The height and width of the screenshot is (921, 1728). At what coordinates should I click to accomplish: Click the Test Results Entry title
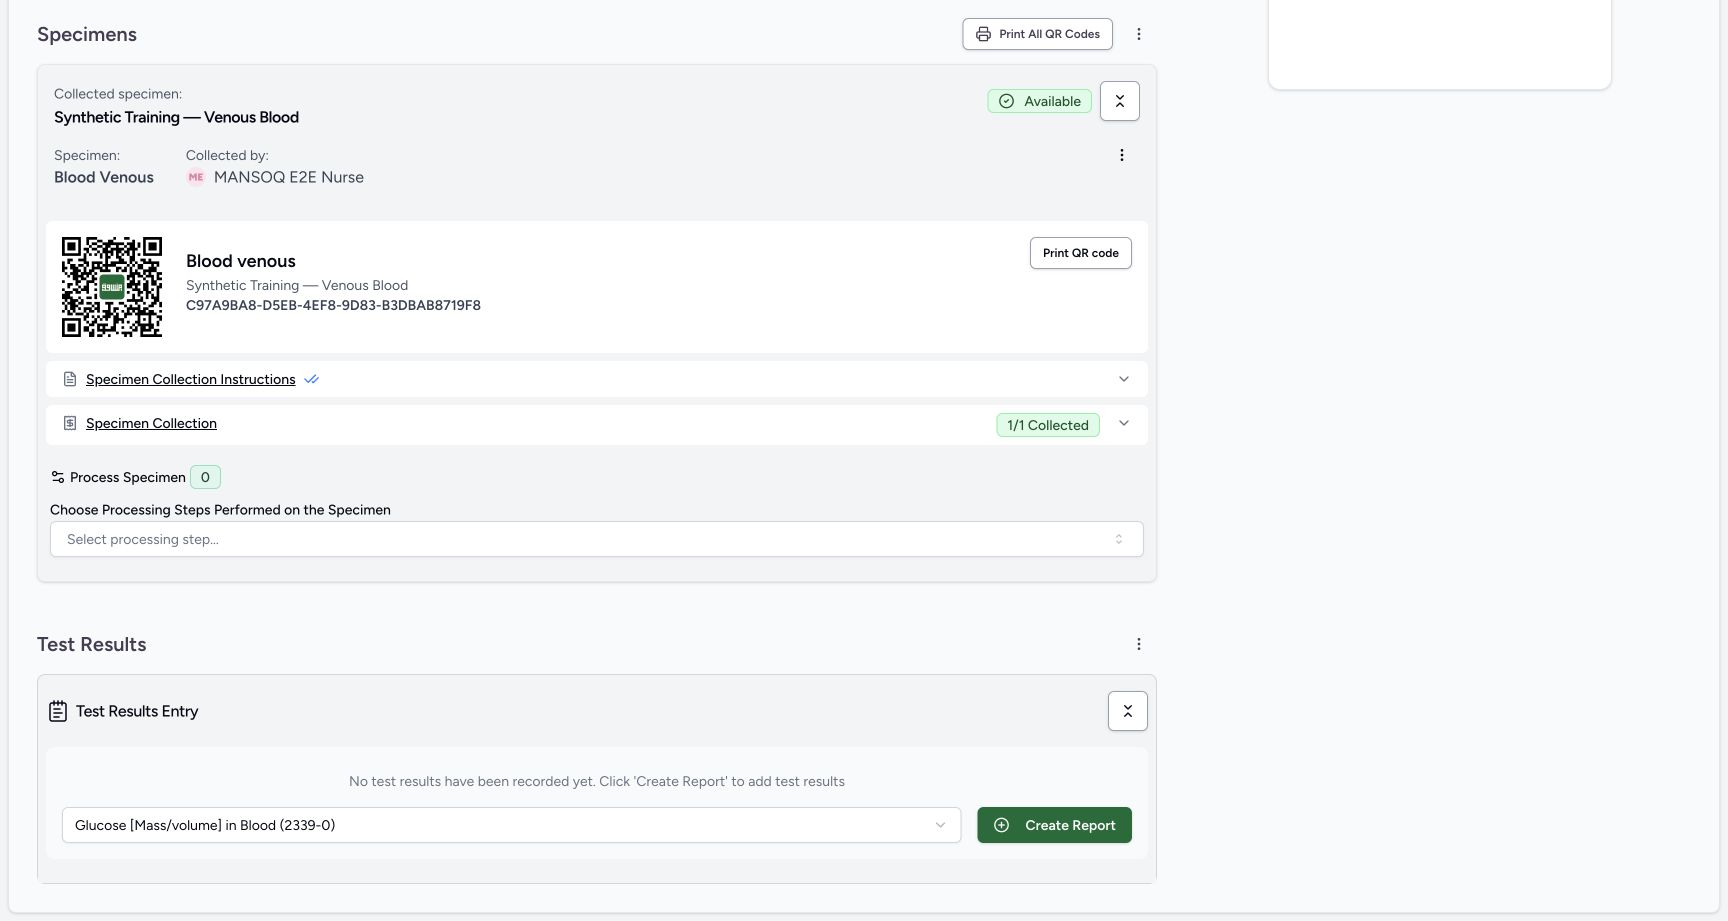pos(137,711)
